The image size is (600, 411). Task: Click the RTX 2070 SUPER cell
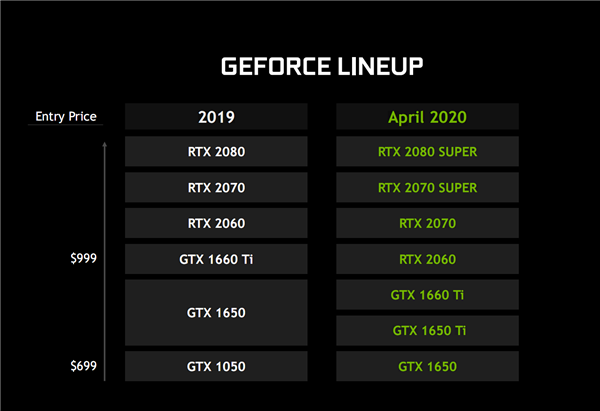427,187
